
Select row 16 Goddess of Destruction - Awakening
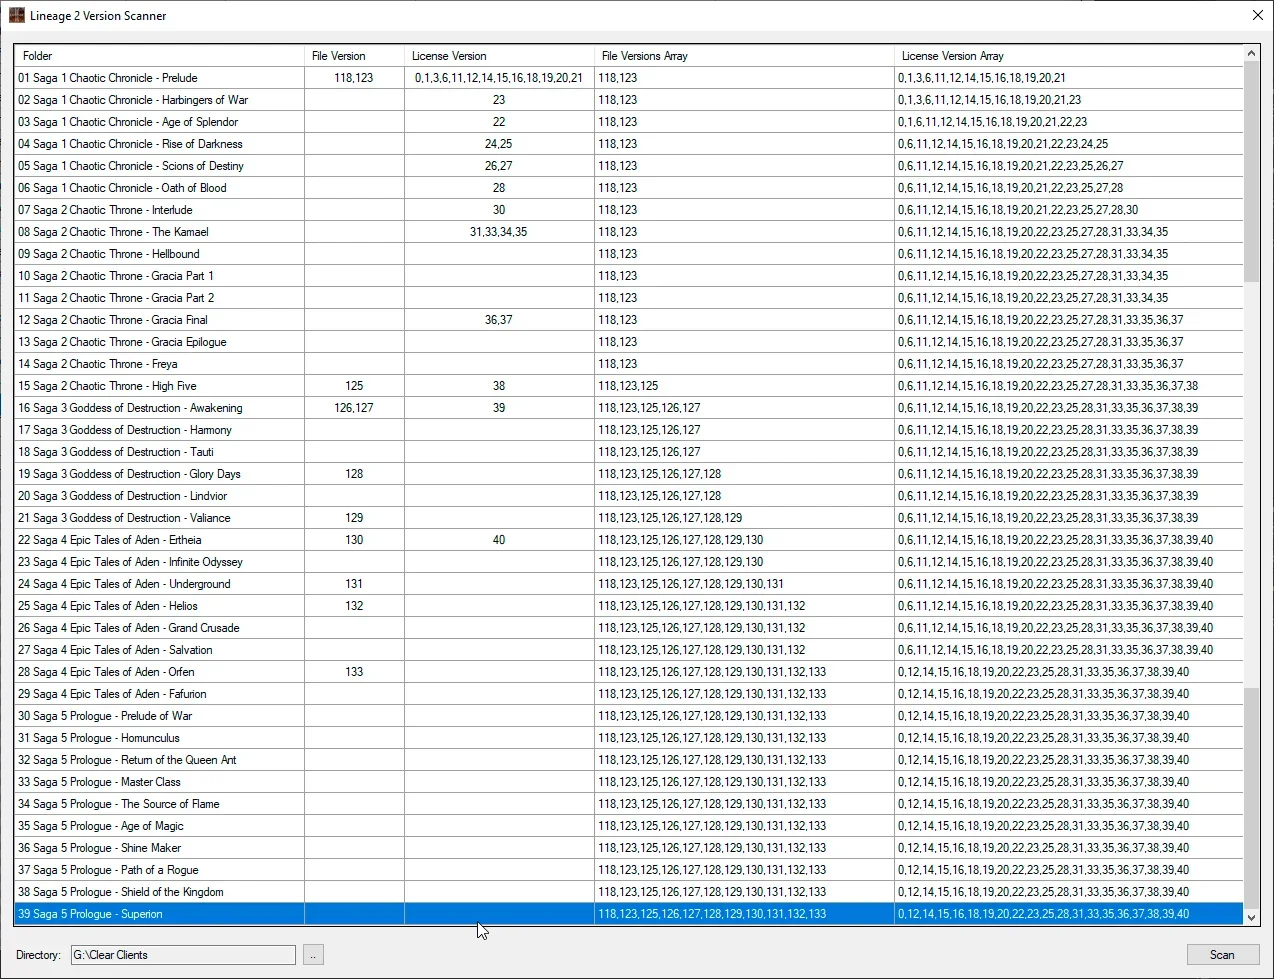tap(628, 408)
